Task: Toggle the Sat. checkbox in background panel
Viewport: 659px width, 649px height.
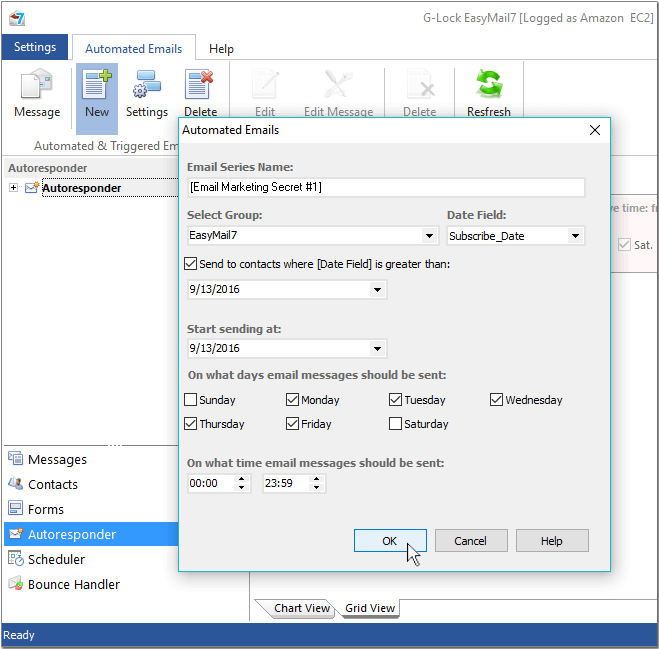Action: tap(624, 245)
